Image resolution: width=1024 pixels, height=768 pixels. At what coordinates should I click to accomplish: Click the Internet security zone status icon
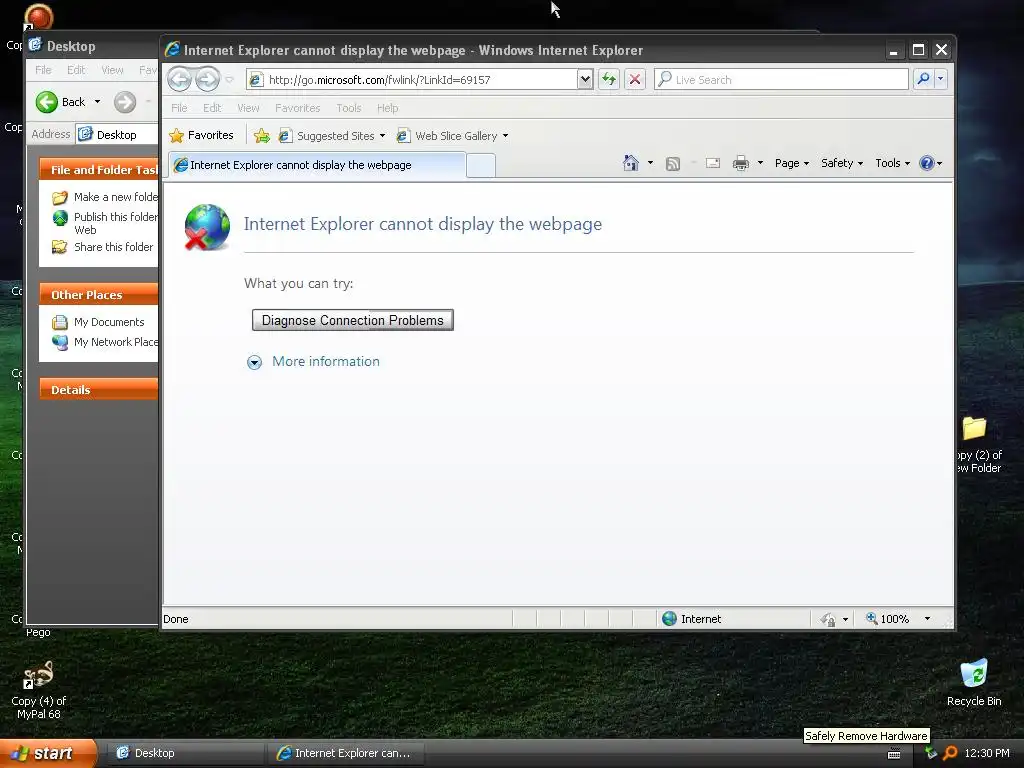tap(669, 618)
